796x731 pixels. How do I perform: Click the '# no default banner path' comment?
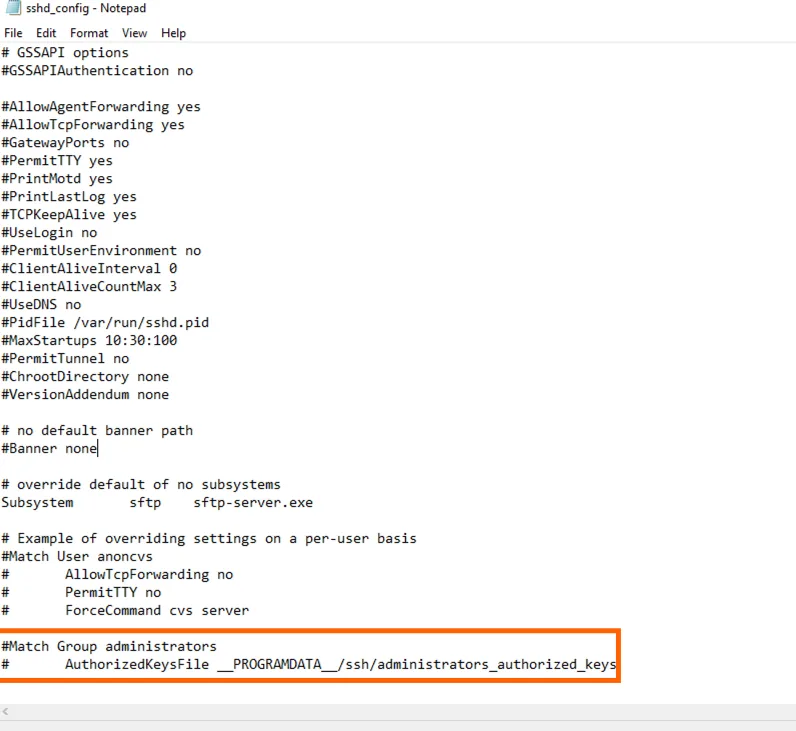pyautogui.click(x=97, y=431)
